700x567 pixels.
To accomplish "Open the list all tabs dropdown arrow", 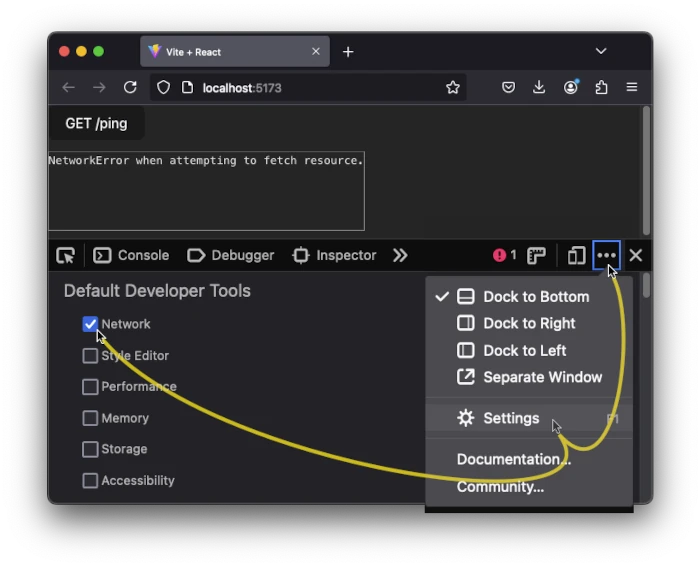I will coord(601,51).
